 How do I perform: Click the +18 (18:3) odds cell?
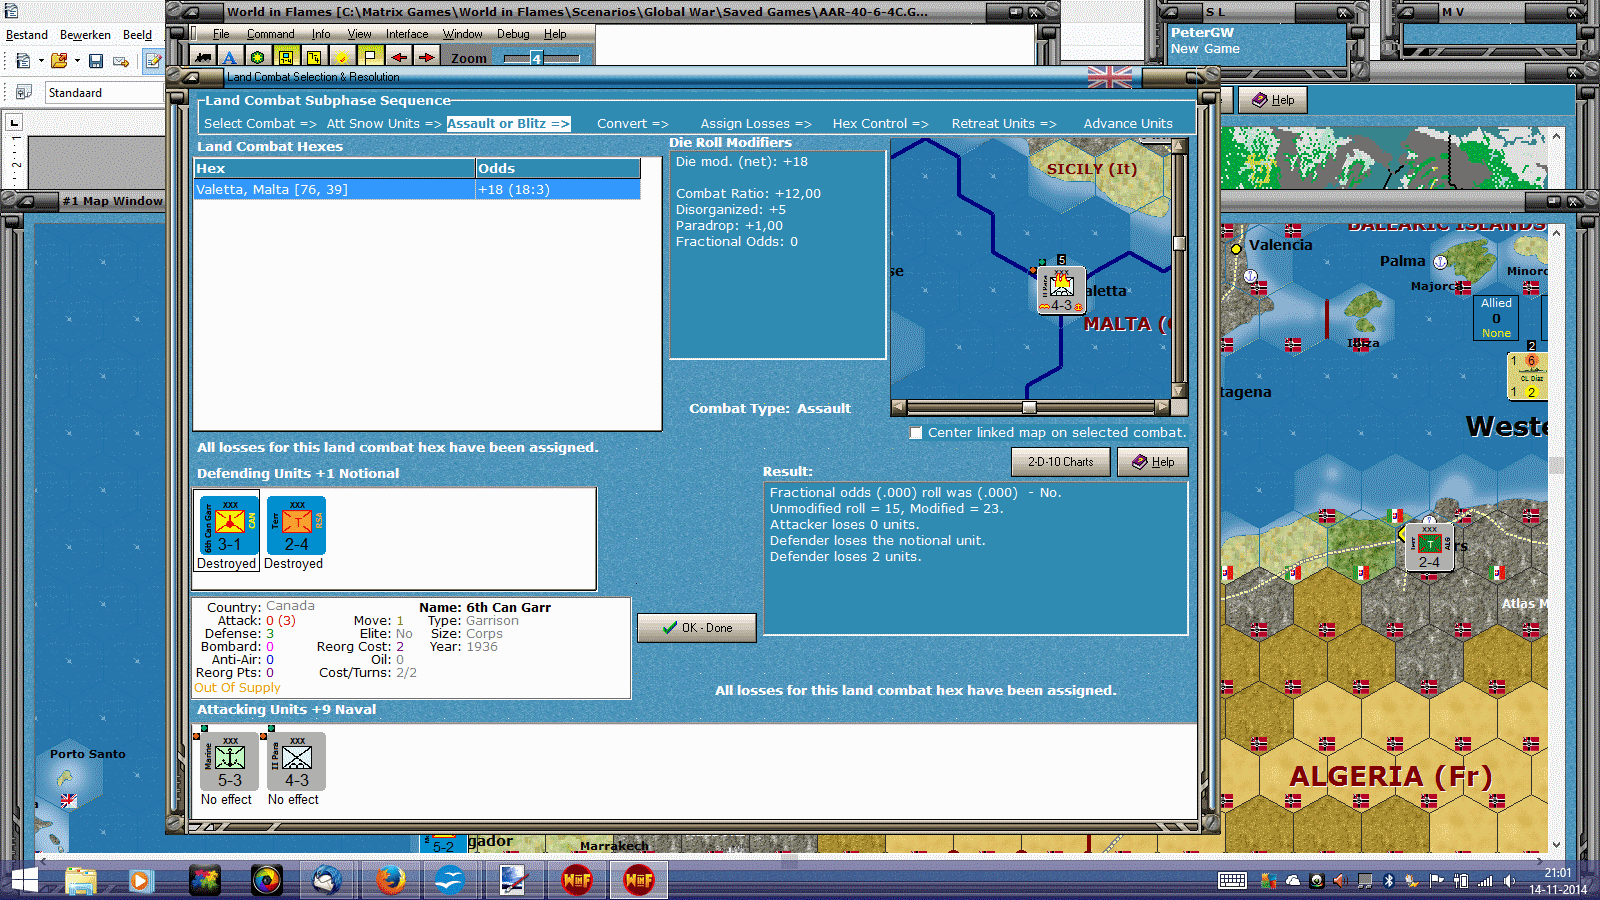pyautogui.click(x=557, y=190)
